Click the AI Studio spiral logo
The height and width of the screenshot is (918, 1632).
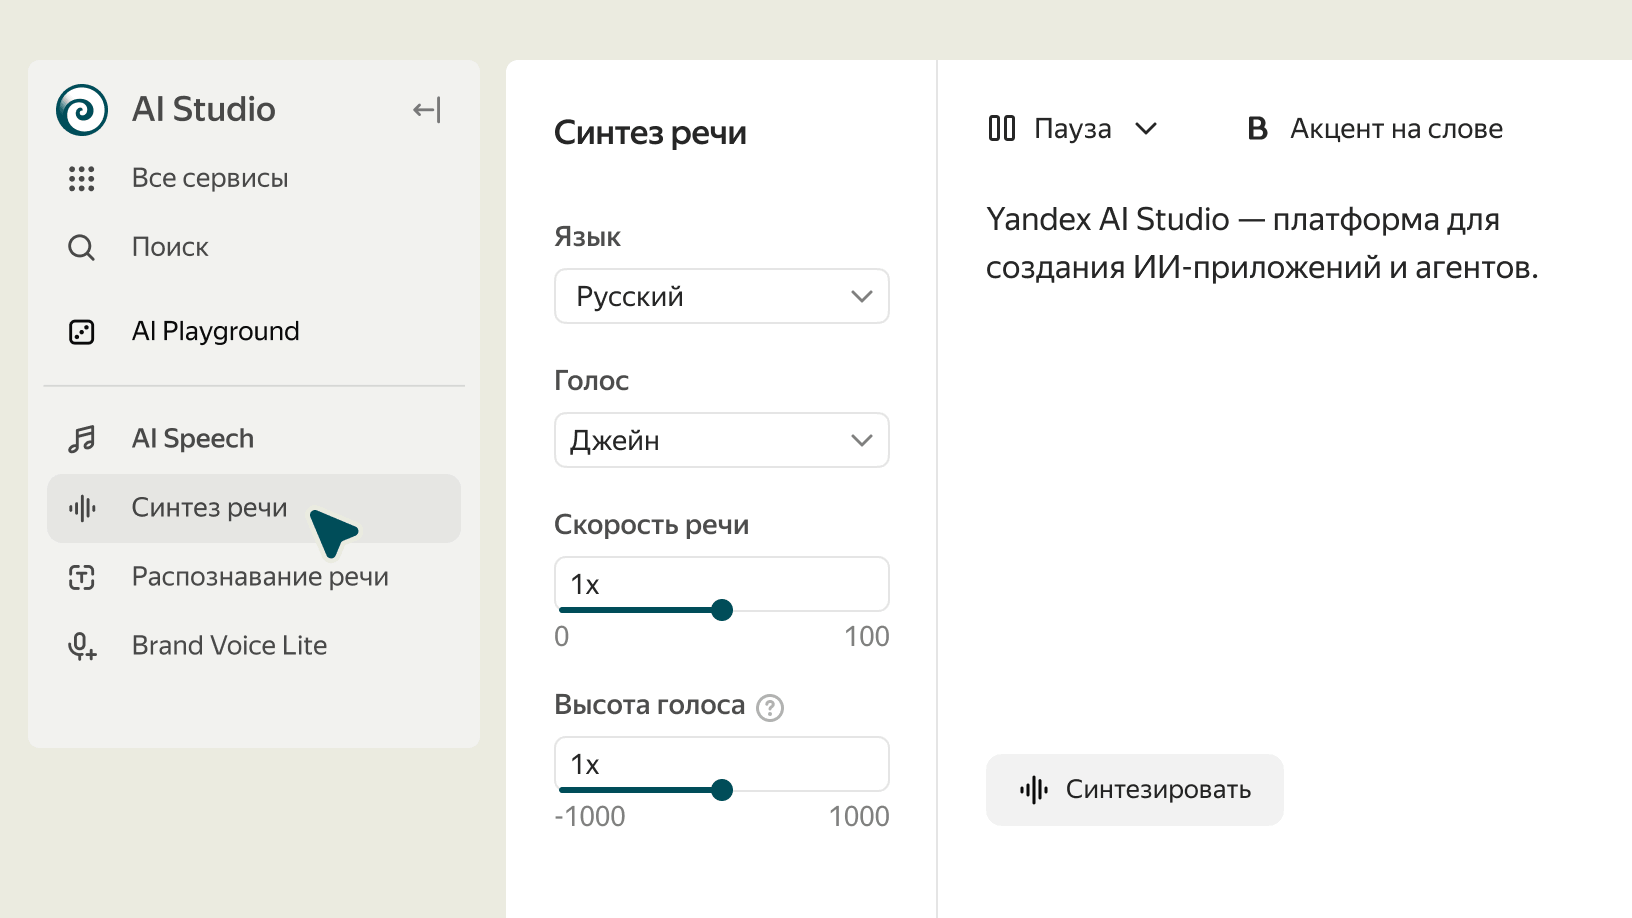click(82, 110)
